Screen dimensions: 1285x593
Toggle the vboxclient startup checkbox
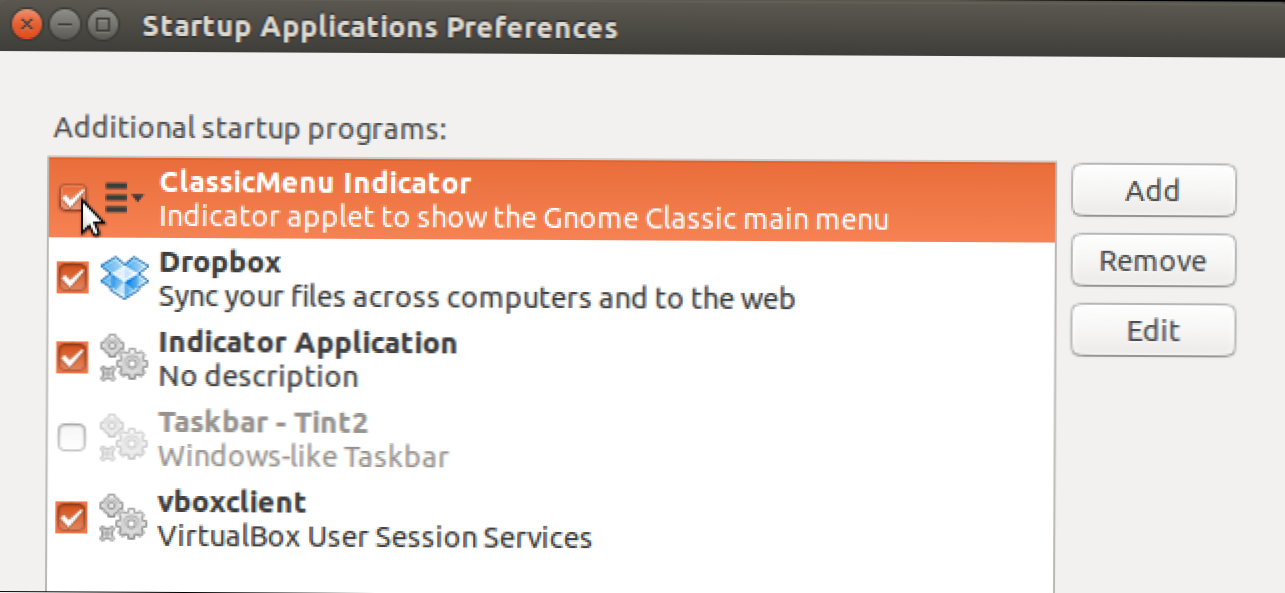[72, 517]
